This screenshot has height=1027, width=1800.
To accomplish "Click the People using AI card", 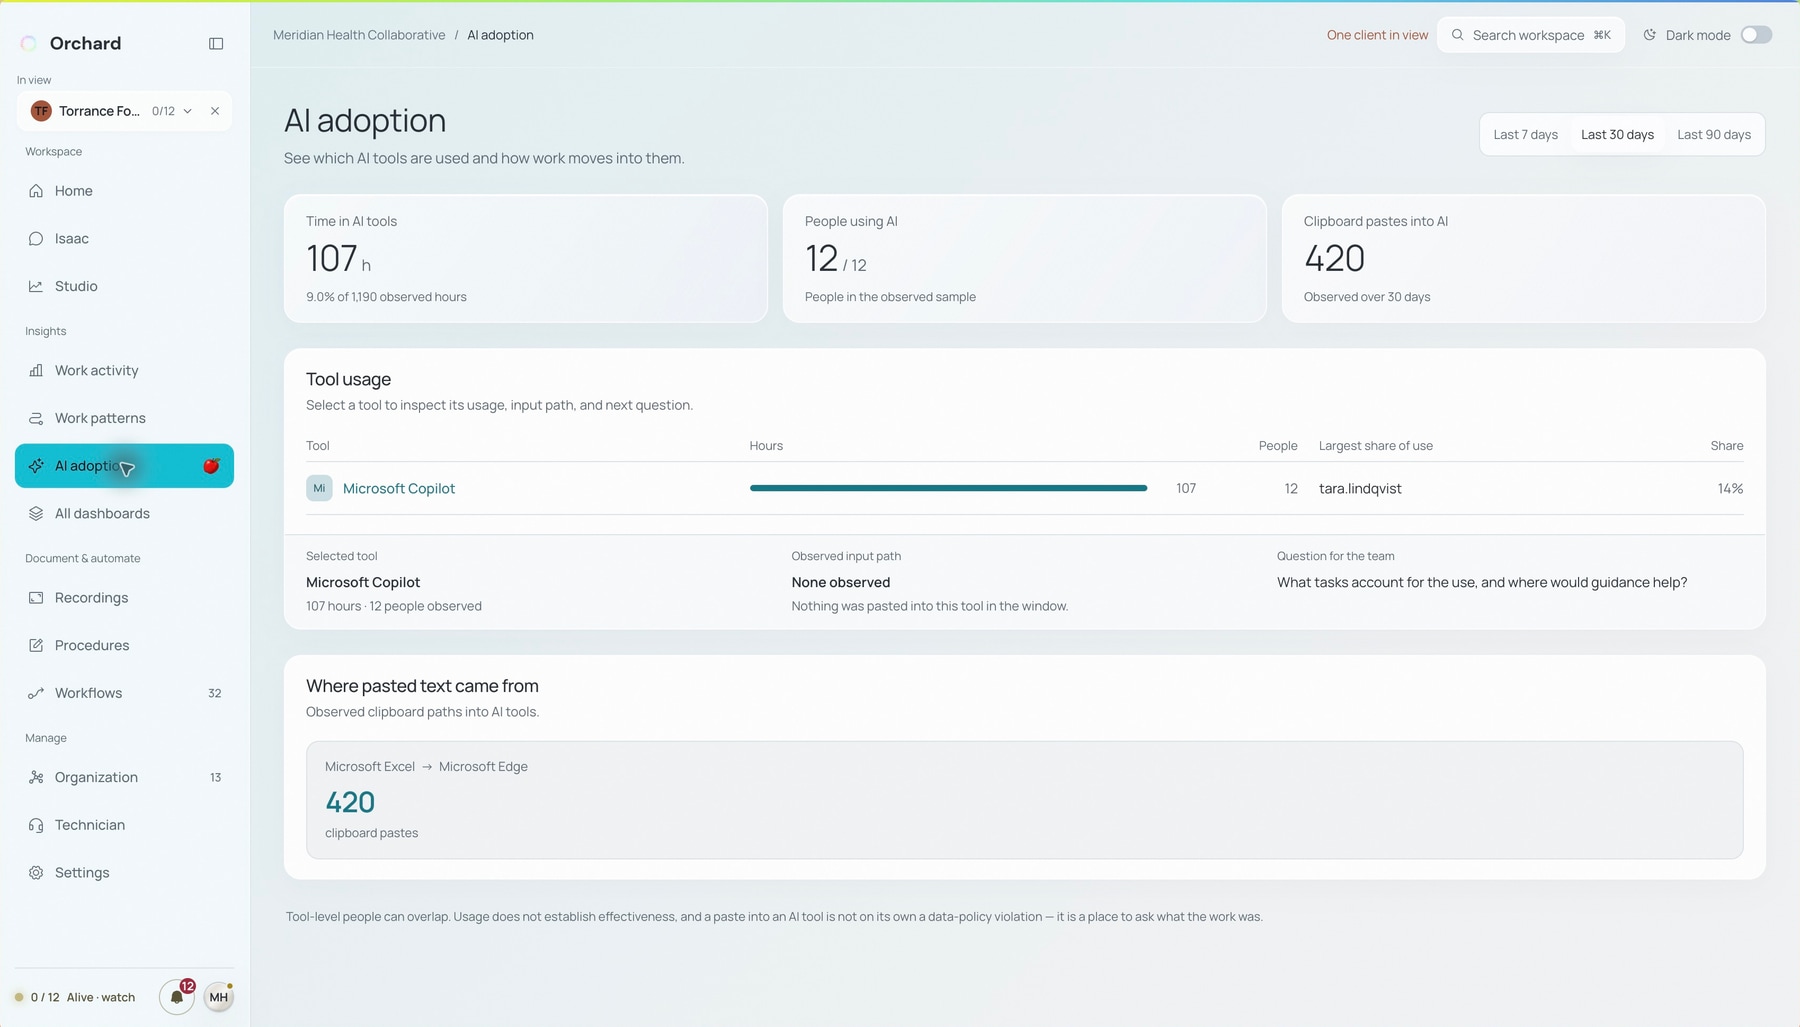I will [1024, 259].
